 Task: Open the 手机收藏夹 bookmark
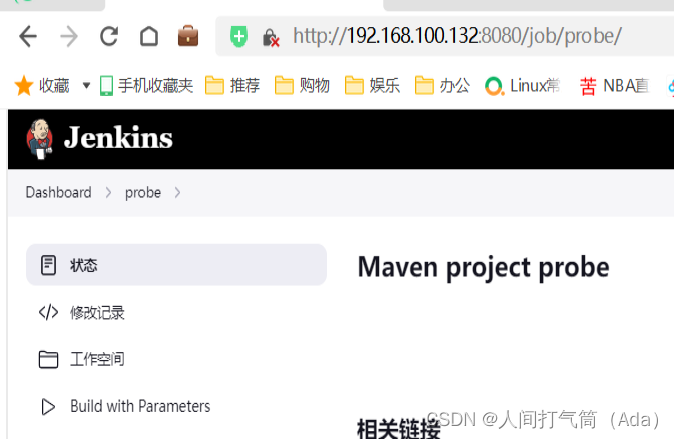point(146,86)
